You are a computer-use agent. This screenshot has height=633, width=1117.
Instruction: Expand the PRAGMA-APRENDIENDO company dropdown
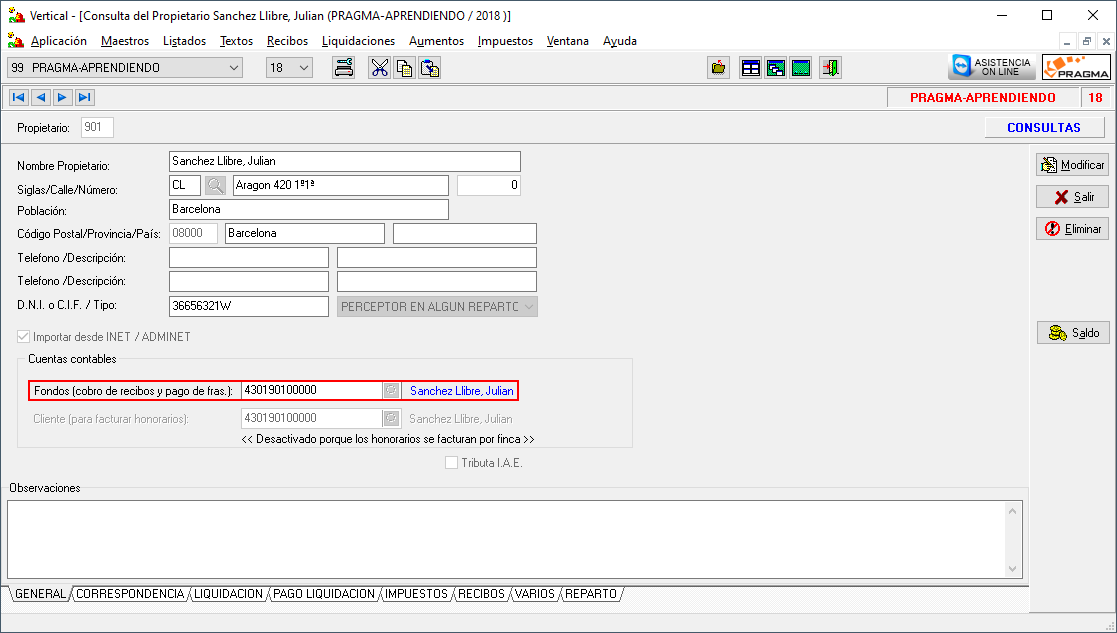pos(234,68)
